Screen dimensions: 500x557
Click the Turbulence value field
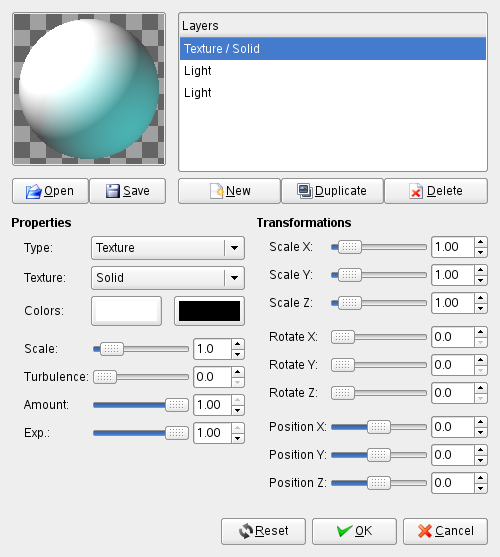(x=213, y=377)
